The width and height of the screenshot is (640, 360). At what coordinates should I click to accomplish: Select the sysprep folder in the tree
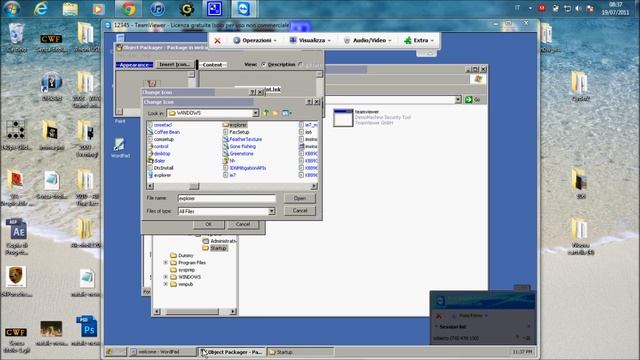182,270
